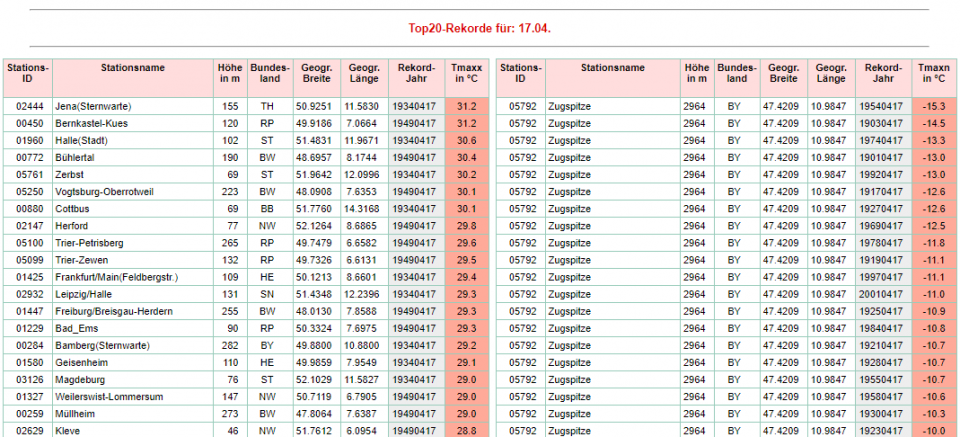Click the -15.3 Tmaxn value cell

[934, 106]
